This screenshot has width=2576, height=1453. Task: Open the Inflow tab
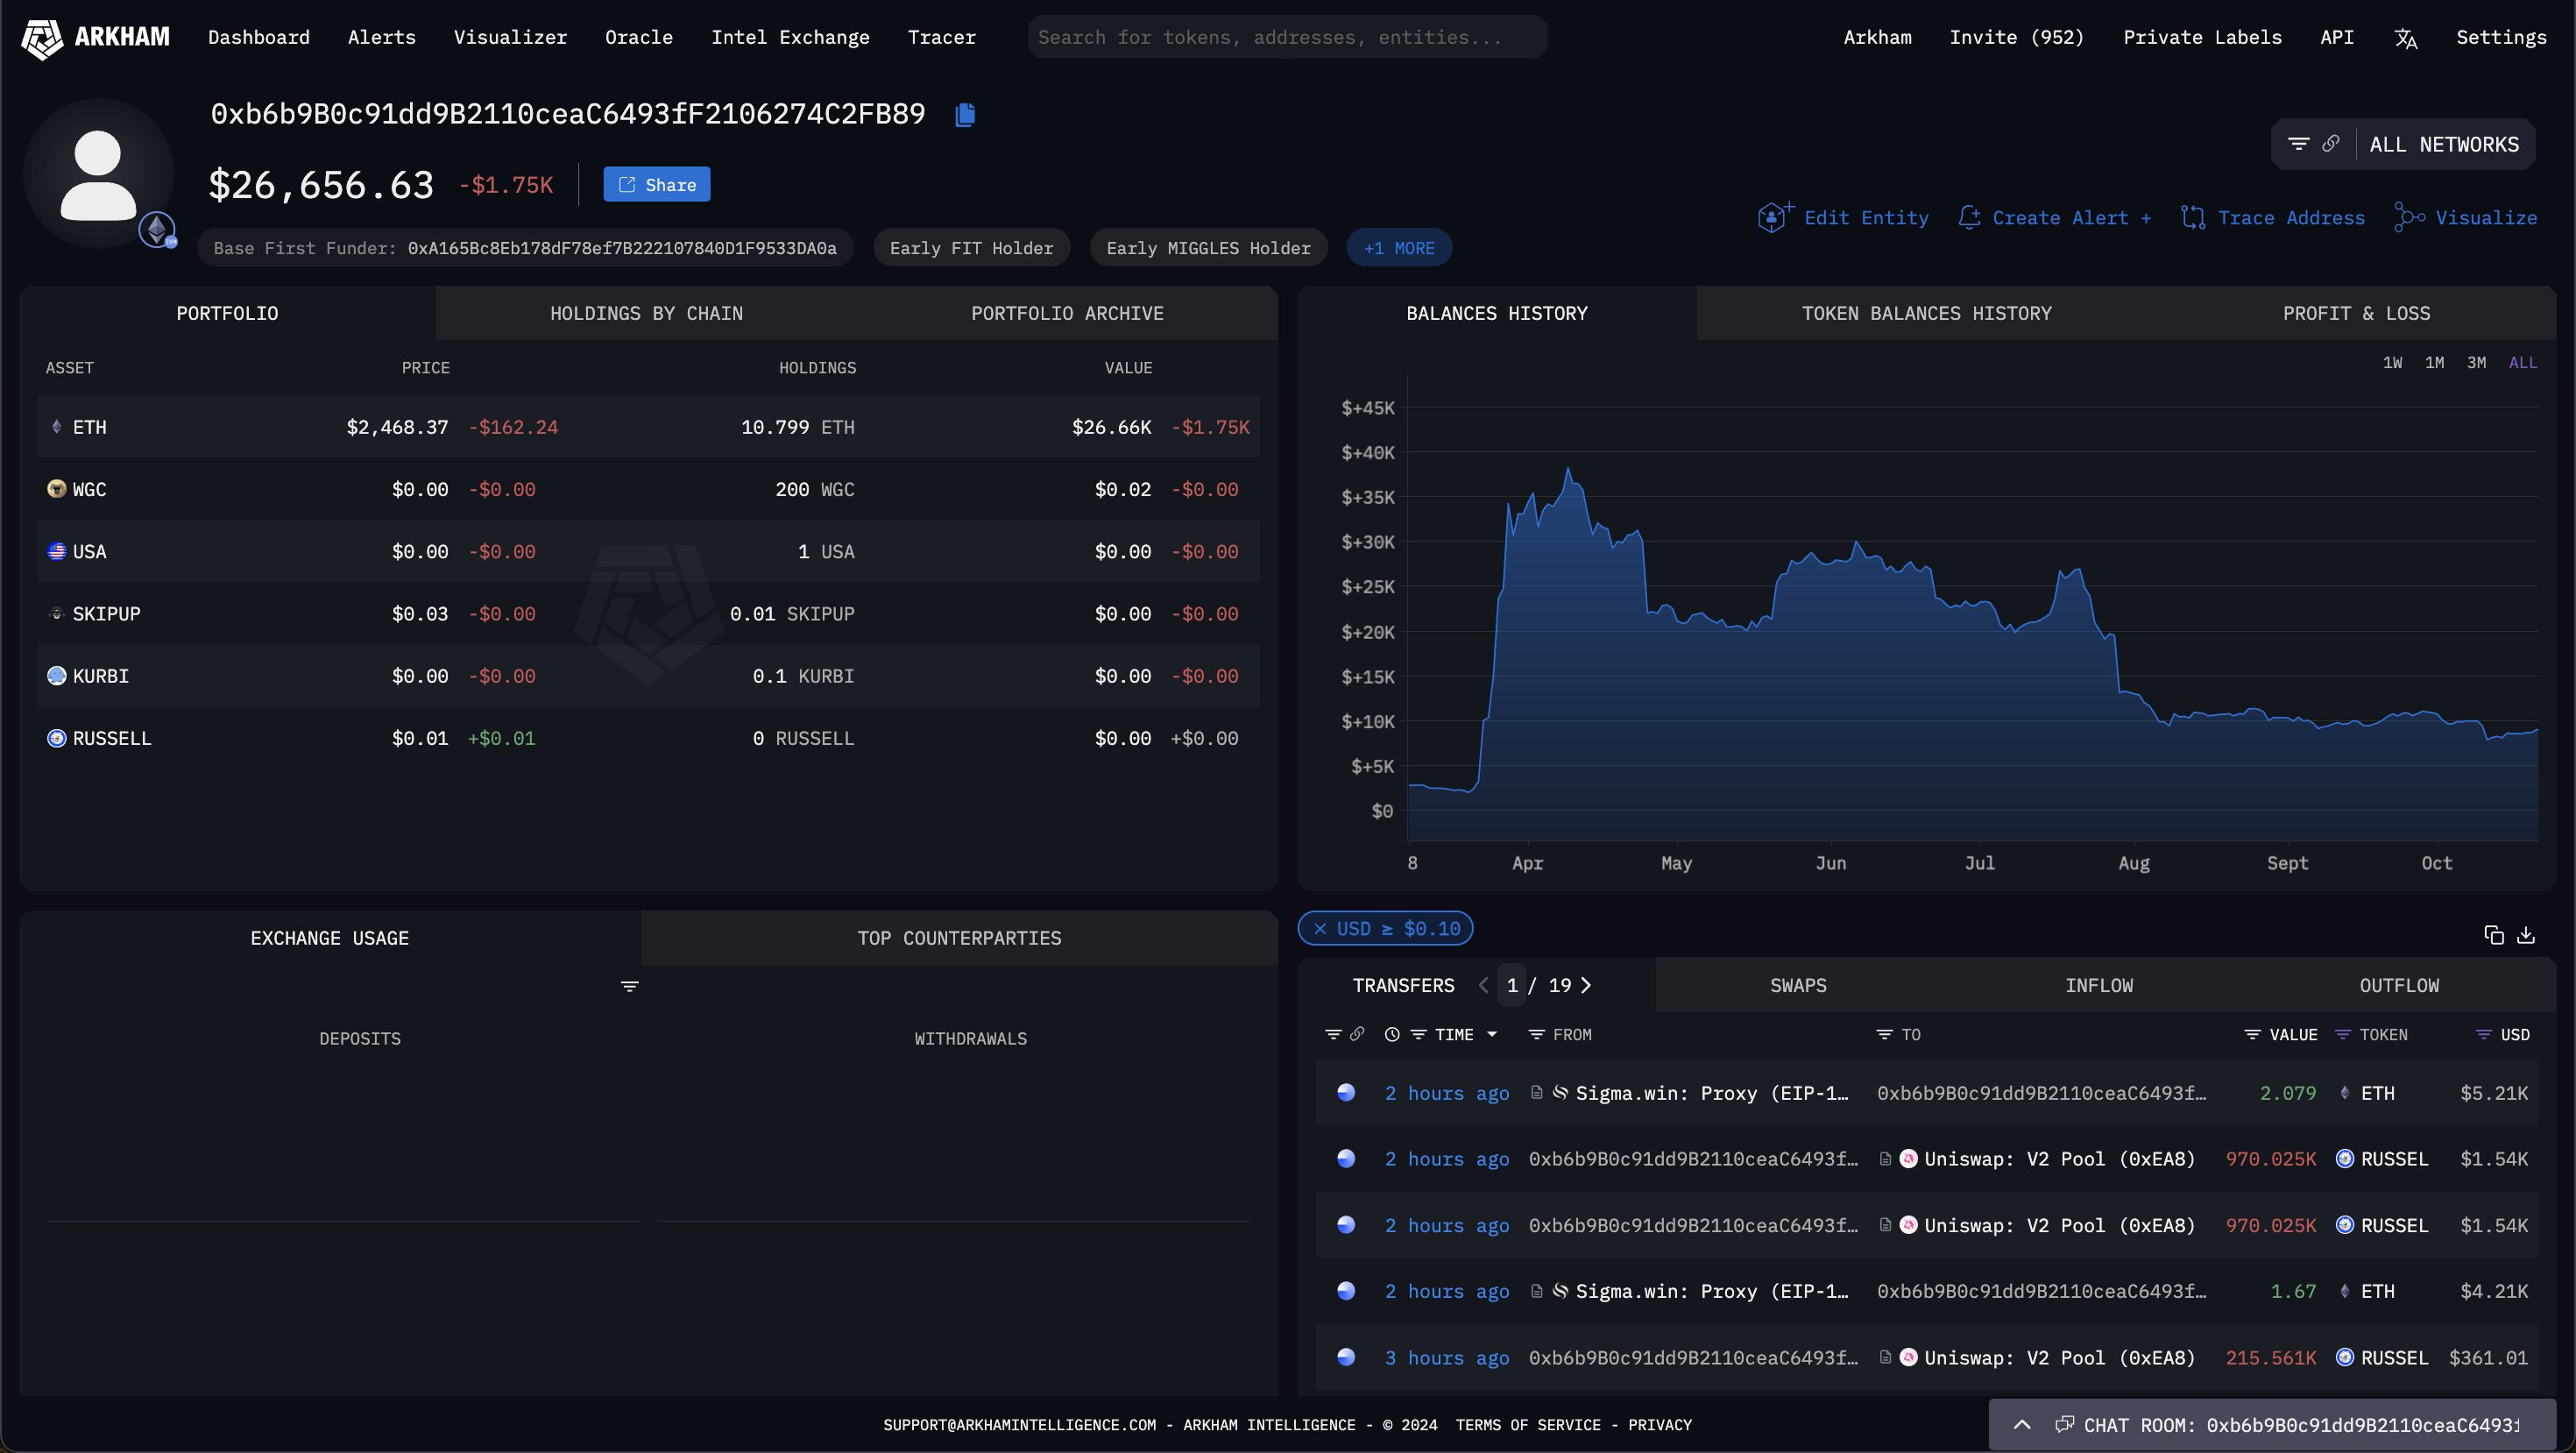click(2100, 985)
